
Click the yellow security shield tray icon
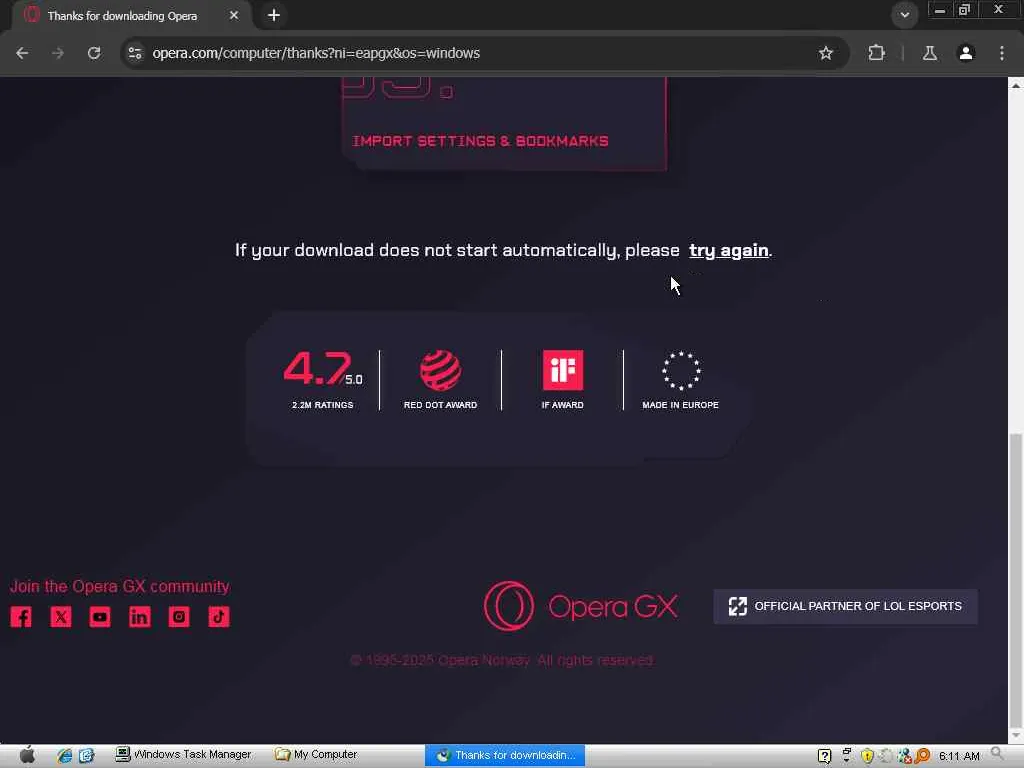(867, 756)
